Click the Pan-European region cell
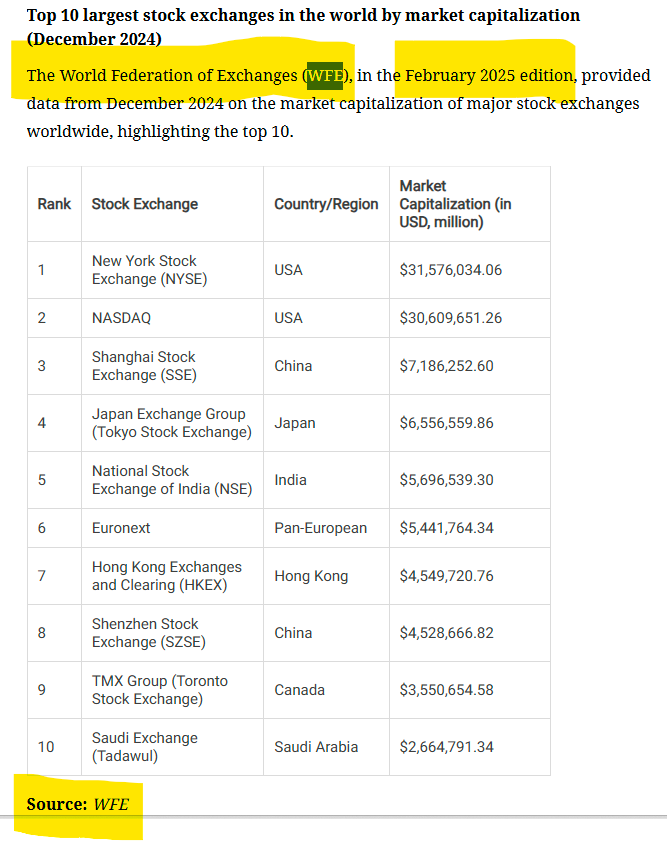The width and height of the screenshot is (667, 841). coord(326,528)
